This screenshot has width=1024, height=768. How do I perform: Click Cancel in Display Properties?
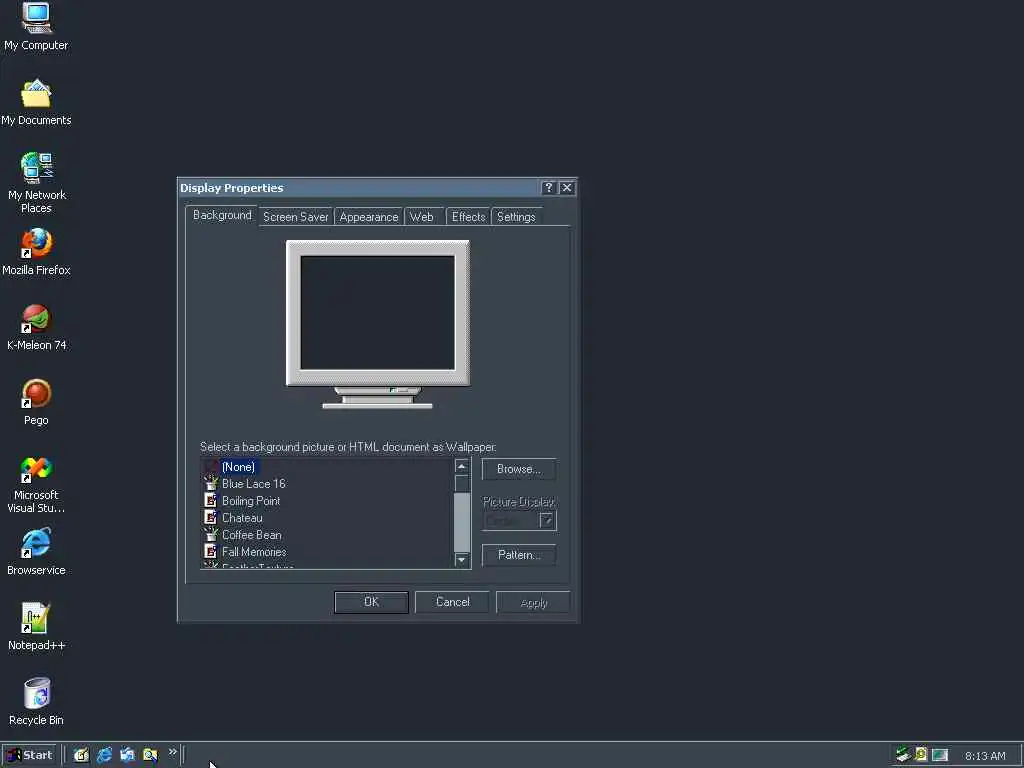(452, 602)
